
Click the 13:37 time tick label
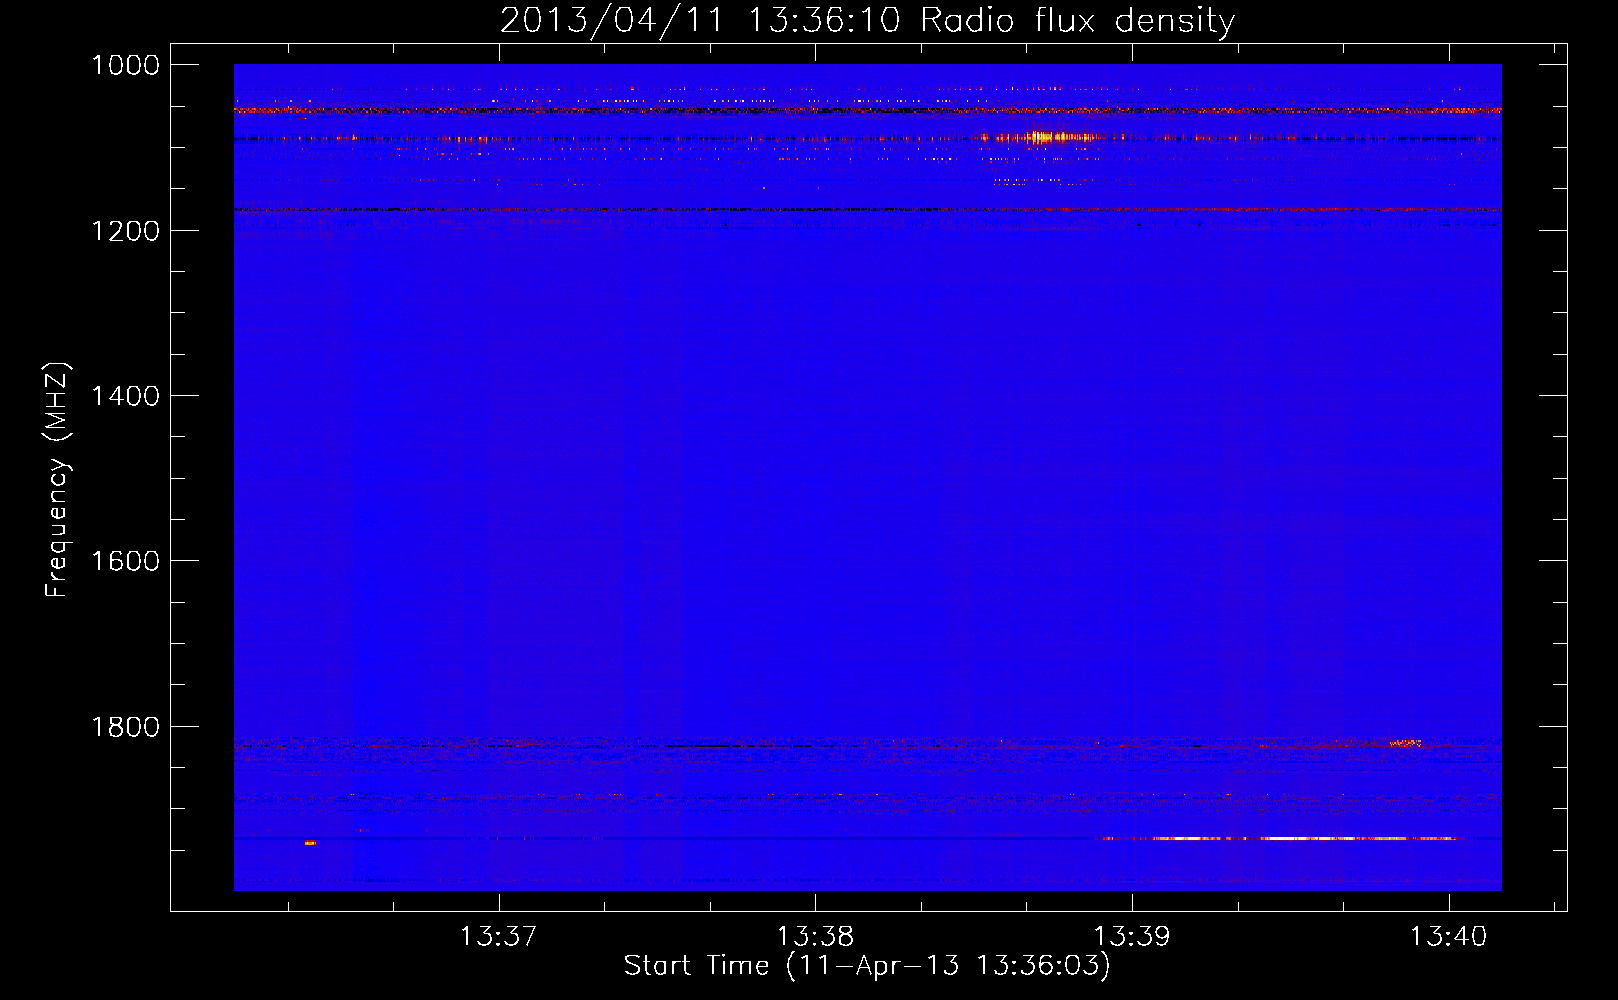point(498,936)
